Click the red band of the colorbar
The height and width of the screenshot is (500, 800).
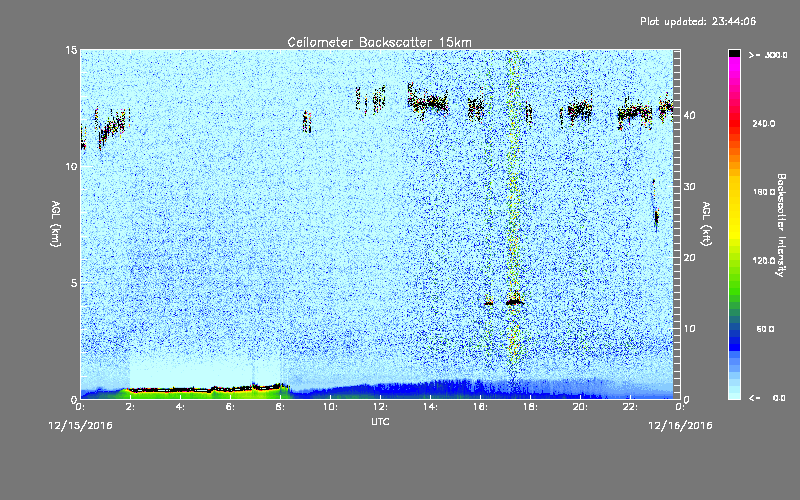tap(734, 125)
